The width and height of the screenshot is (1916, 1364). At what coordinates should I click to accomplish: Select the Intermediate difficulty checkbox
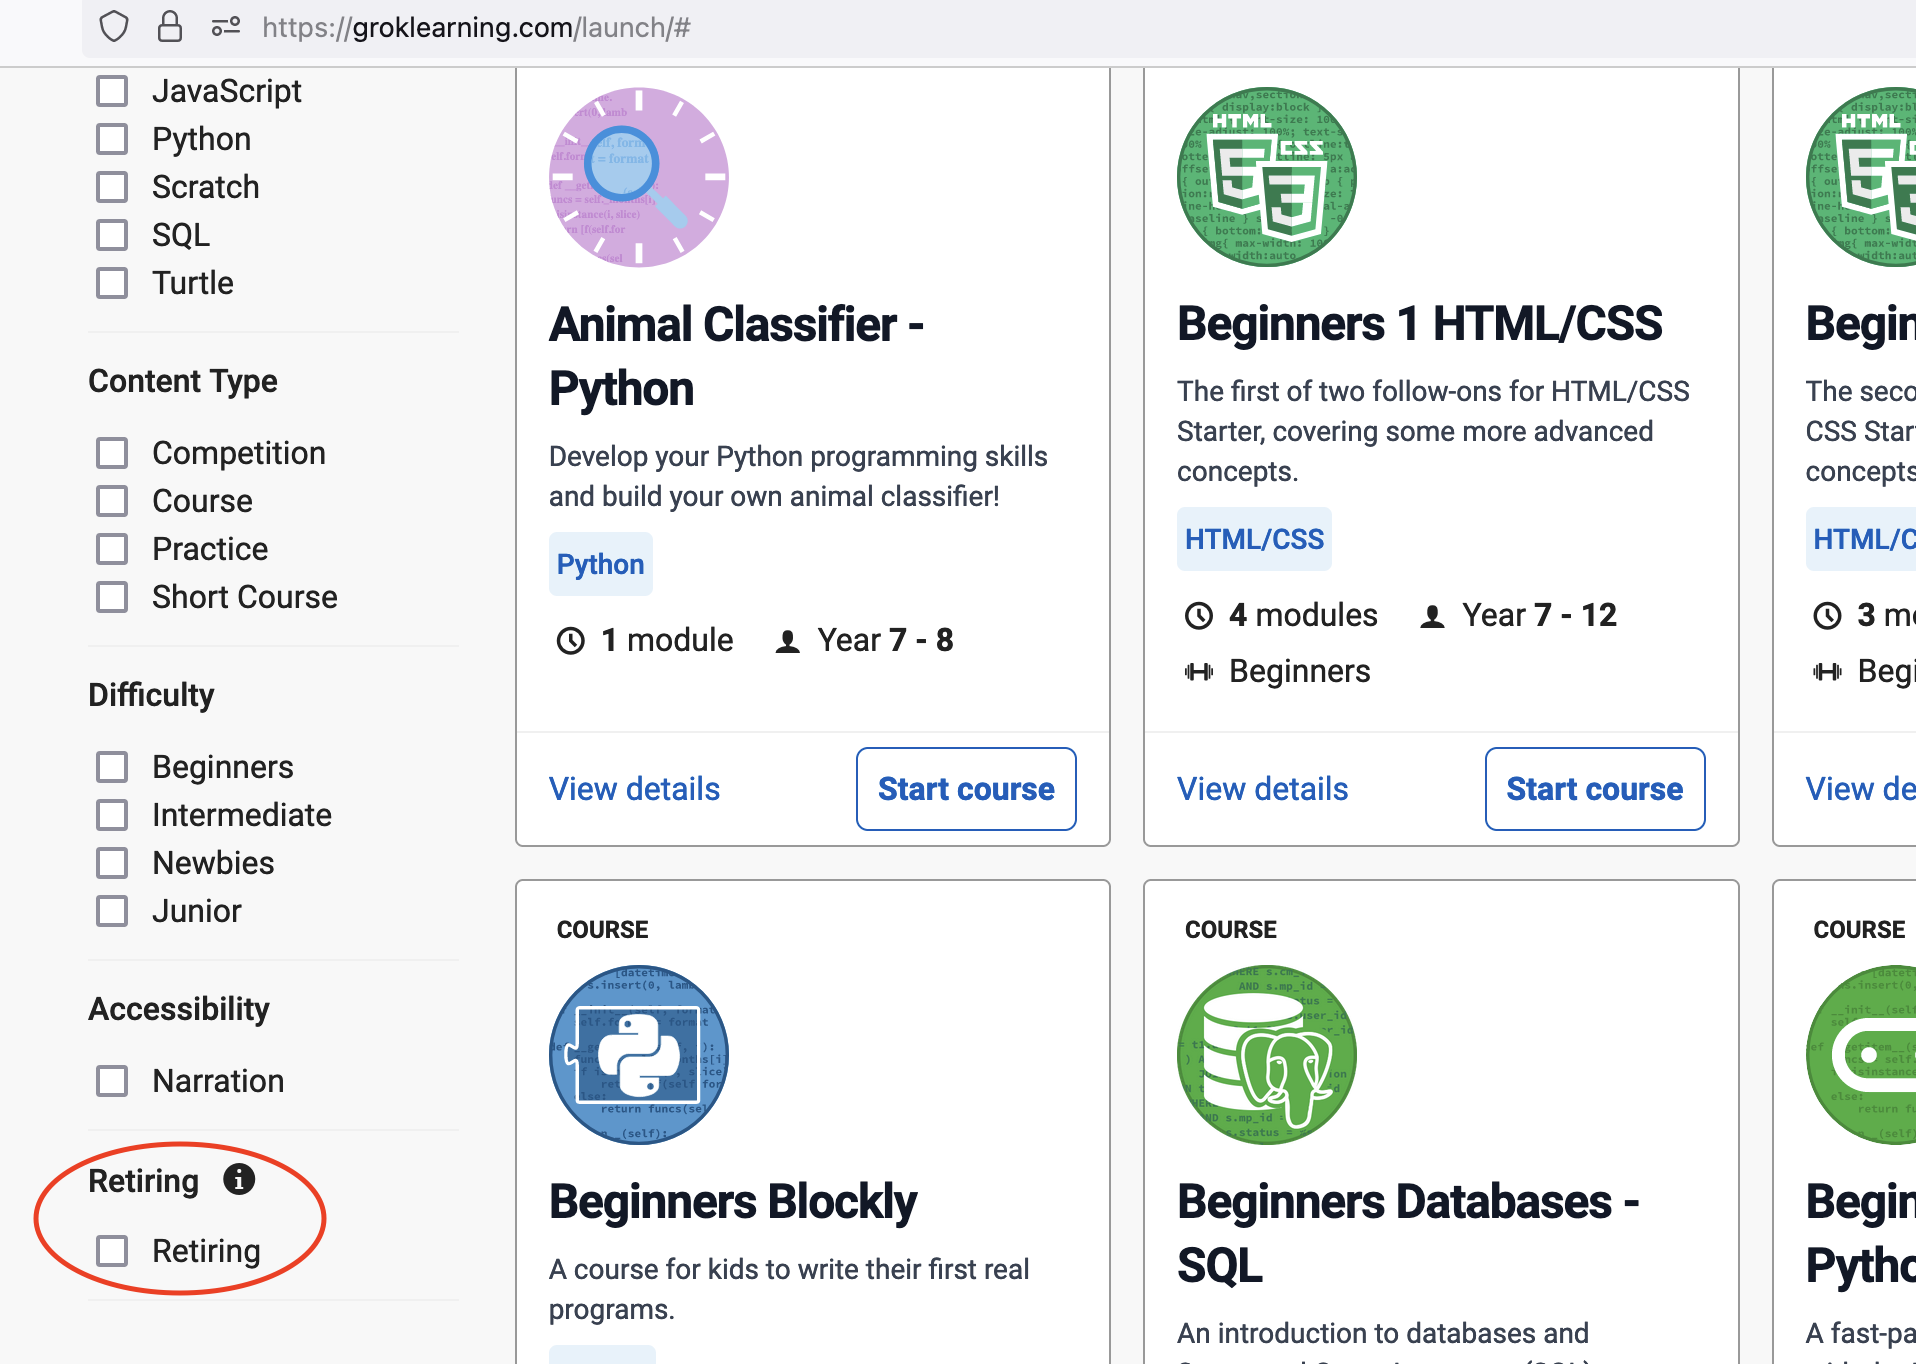[x=112, y=815]
